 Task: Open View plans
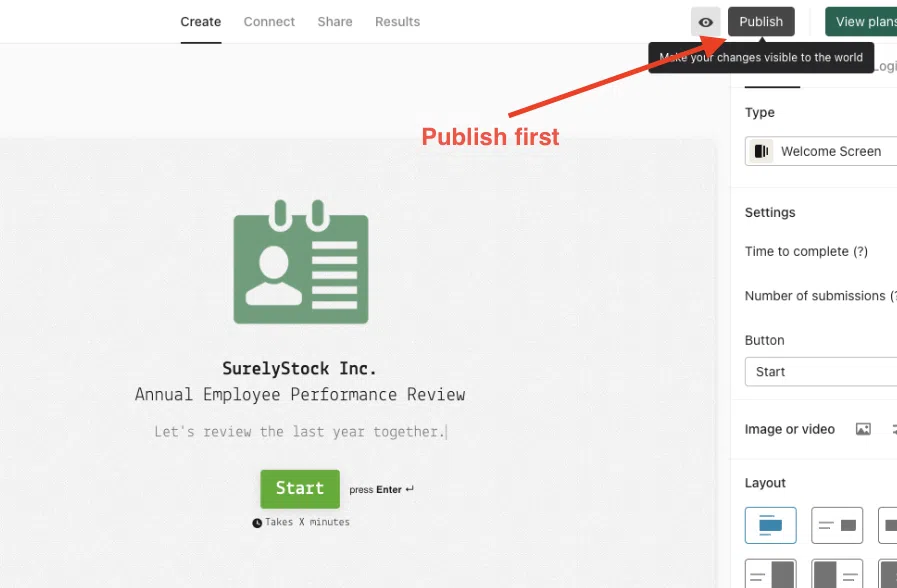point(862,22)
